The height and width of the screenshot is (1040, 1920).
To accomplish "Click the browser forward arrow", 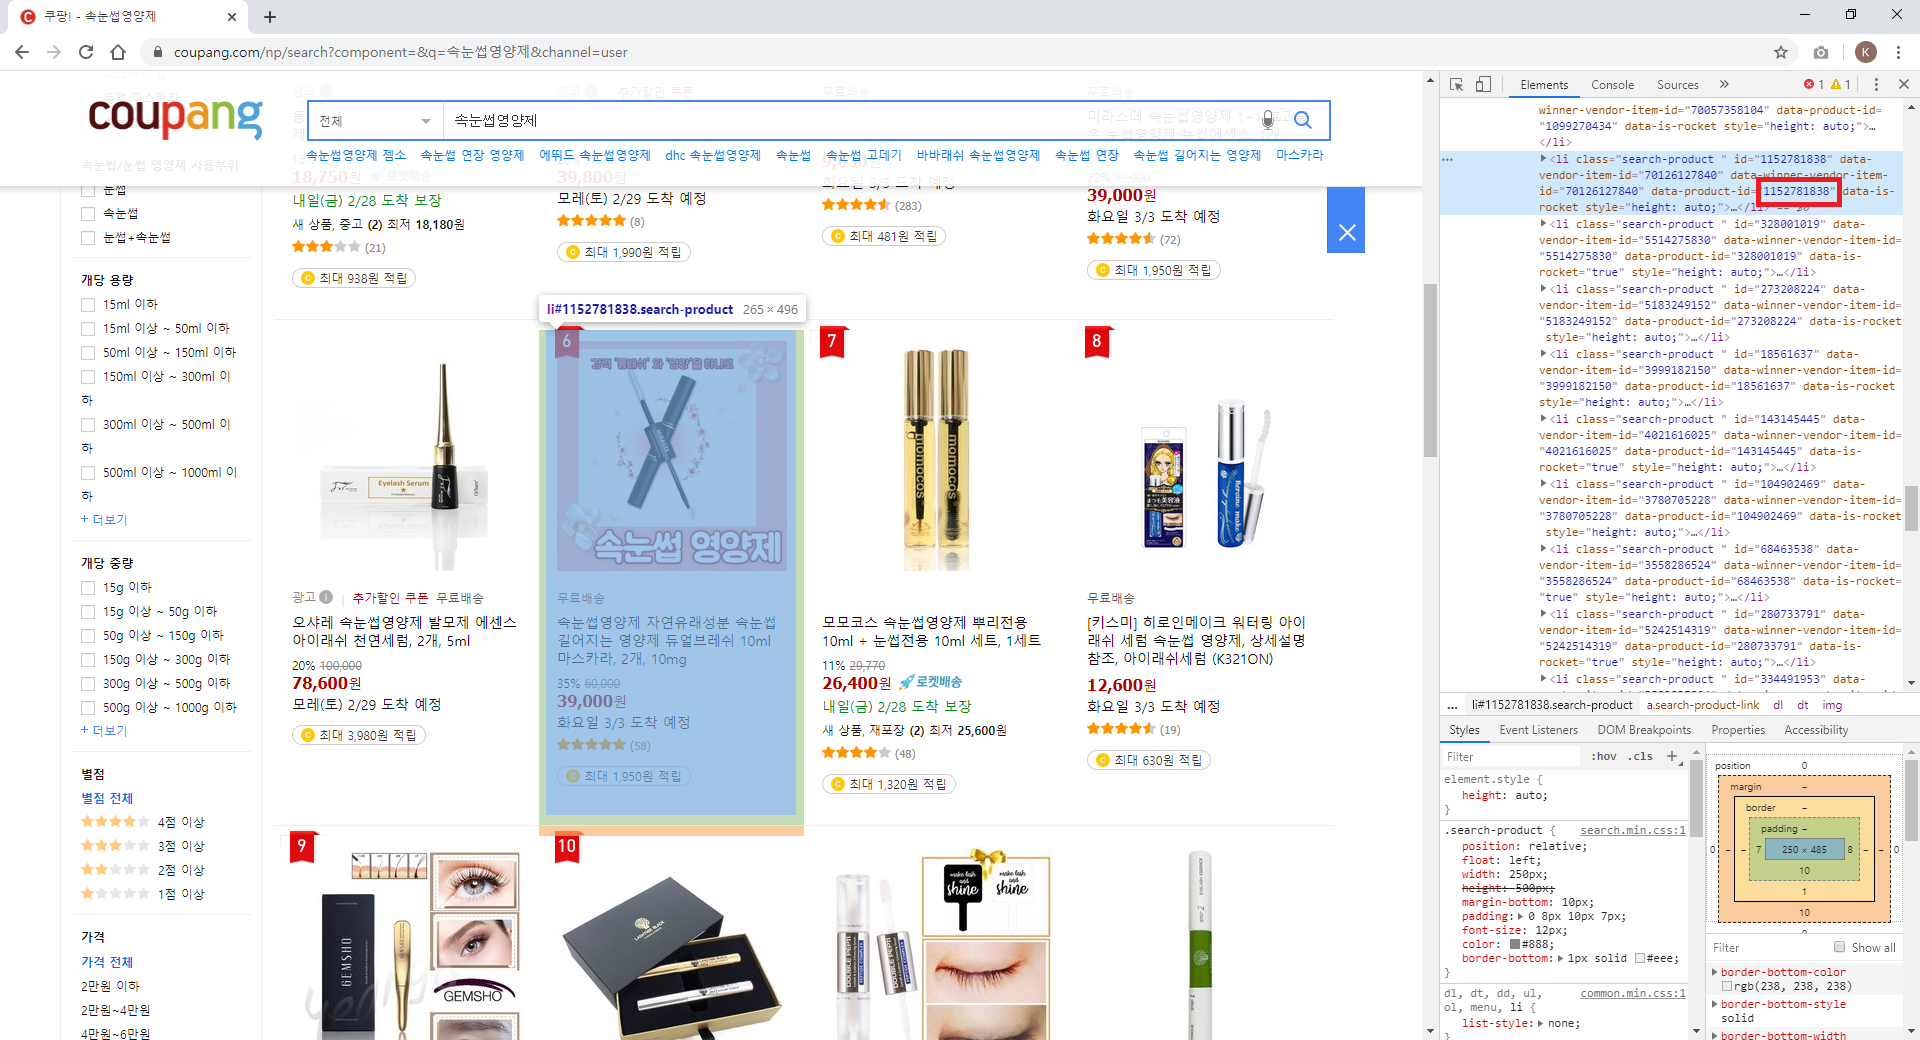I will (54, 52).
